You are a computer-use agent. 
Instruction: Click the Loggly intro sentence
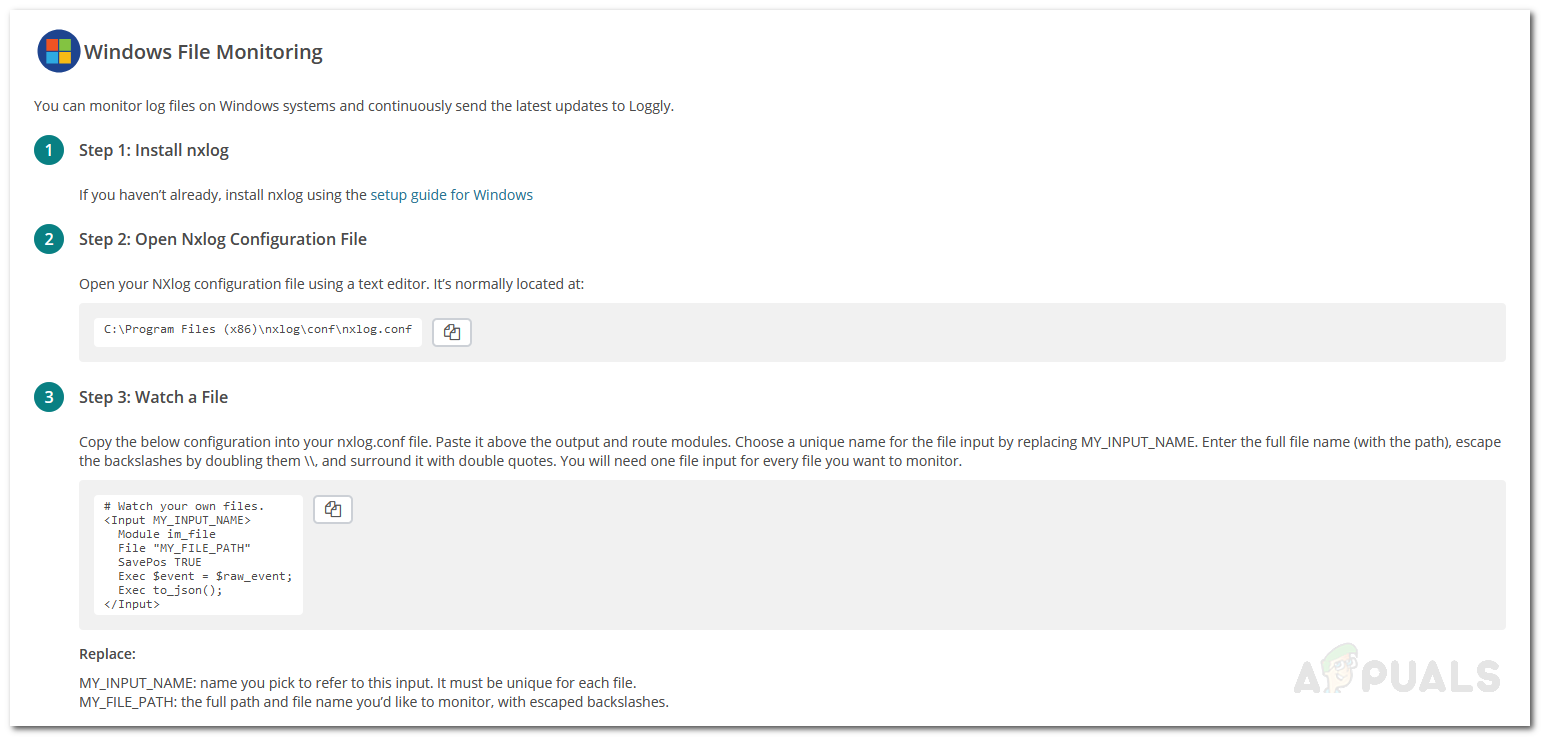pos(353,106)
